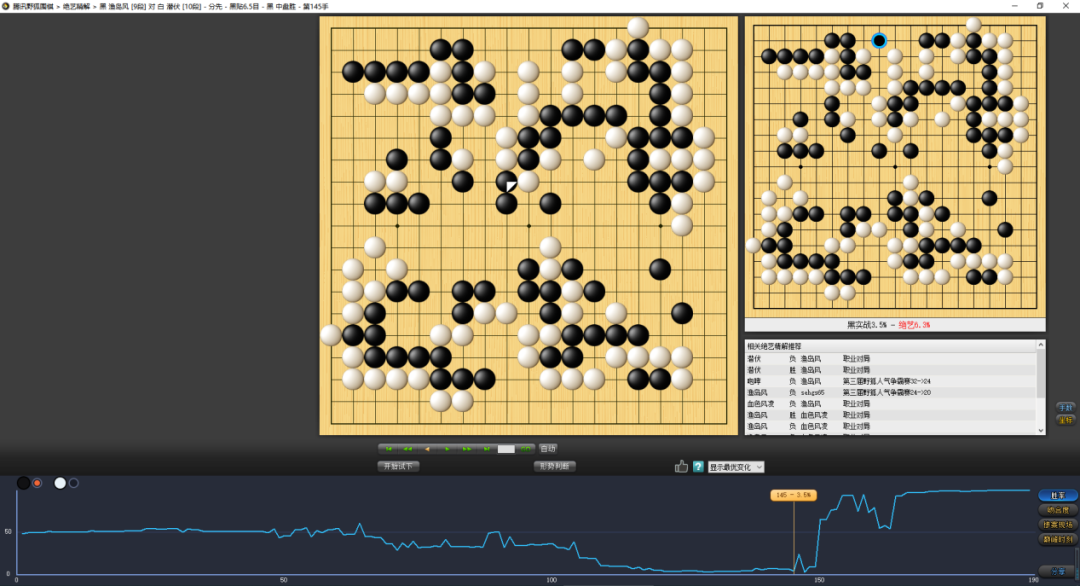Click the thumbs-up like icon
The height and width of the screenshot is (586, 1080).
pyautogui.click(x=682, y=466)
